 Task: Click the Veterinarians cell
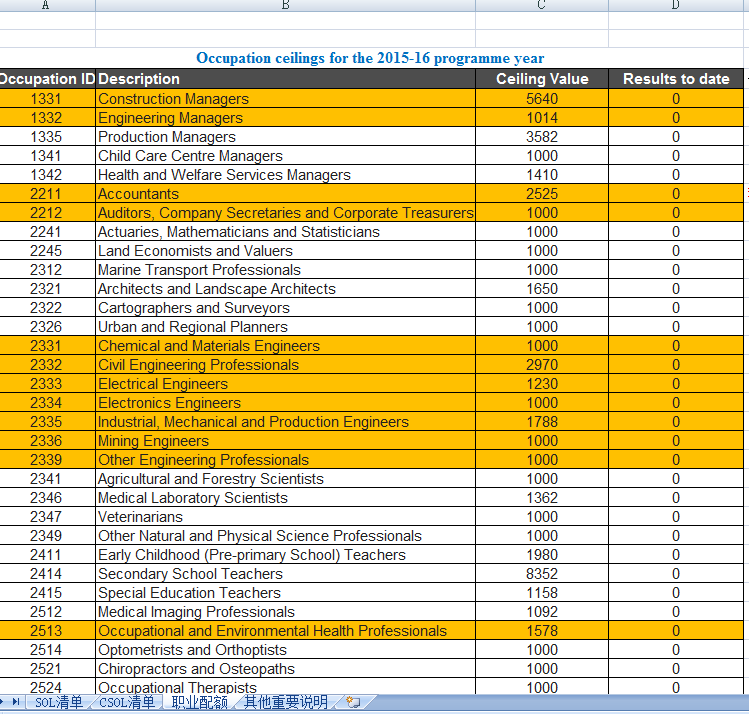(x=285, y=517)
